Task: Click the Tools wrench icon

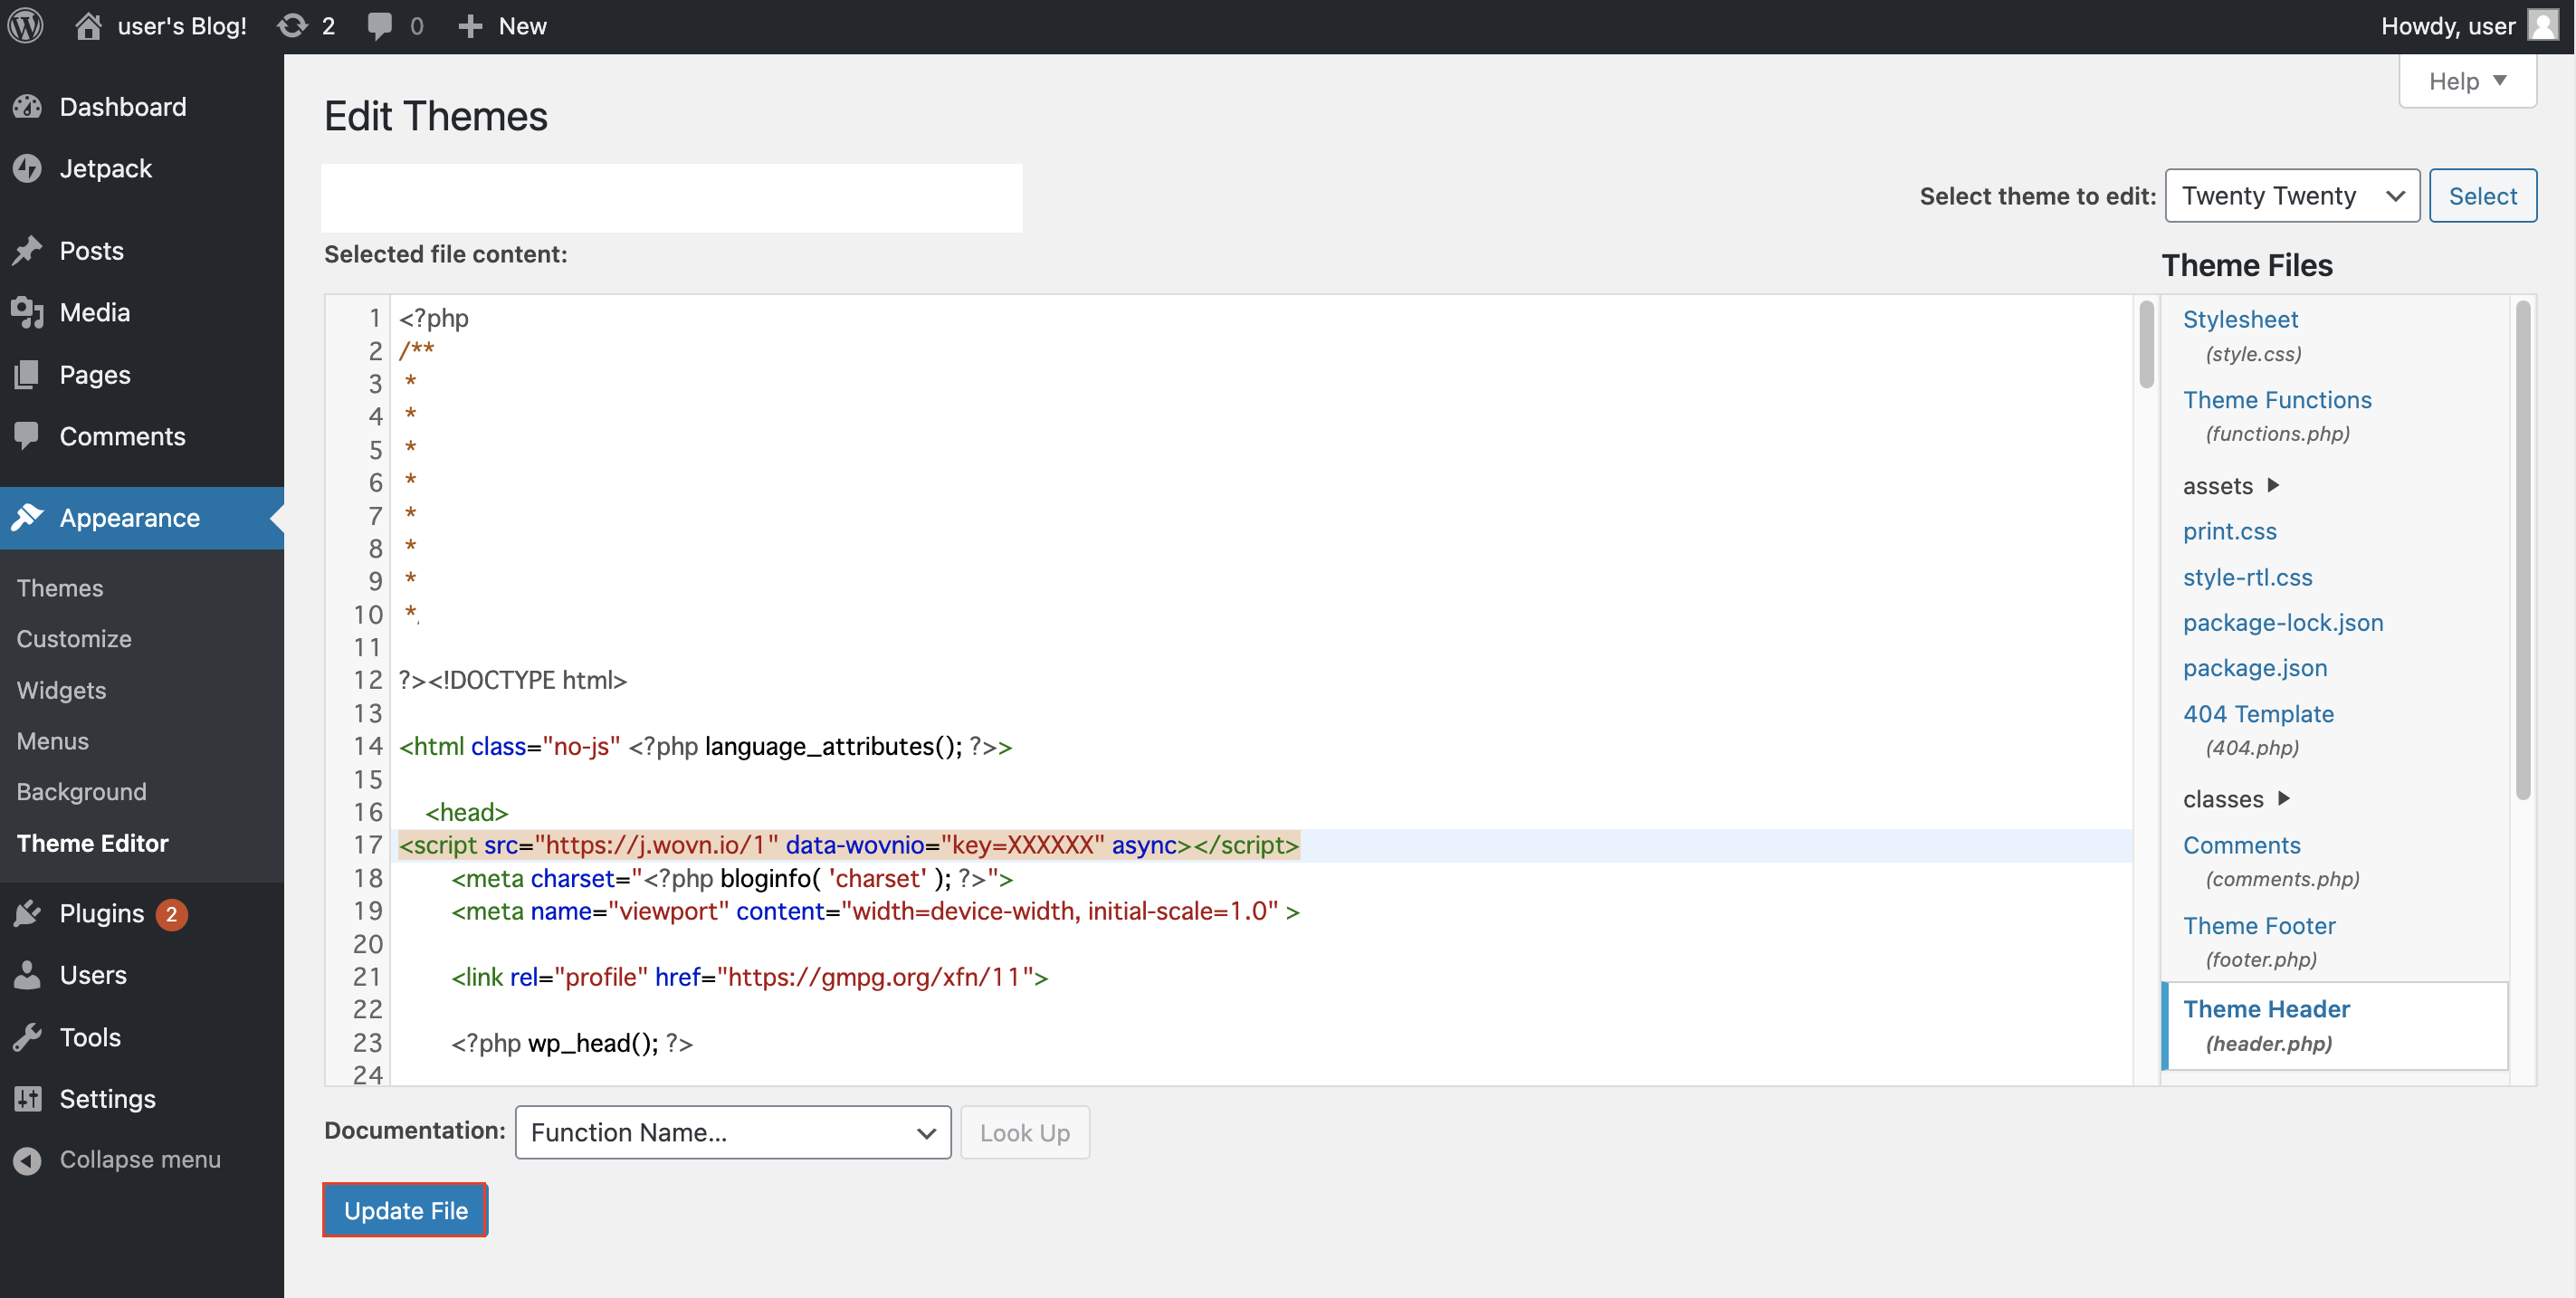Action: [x=28, y=1037]
